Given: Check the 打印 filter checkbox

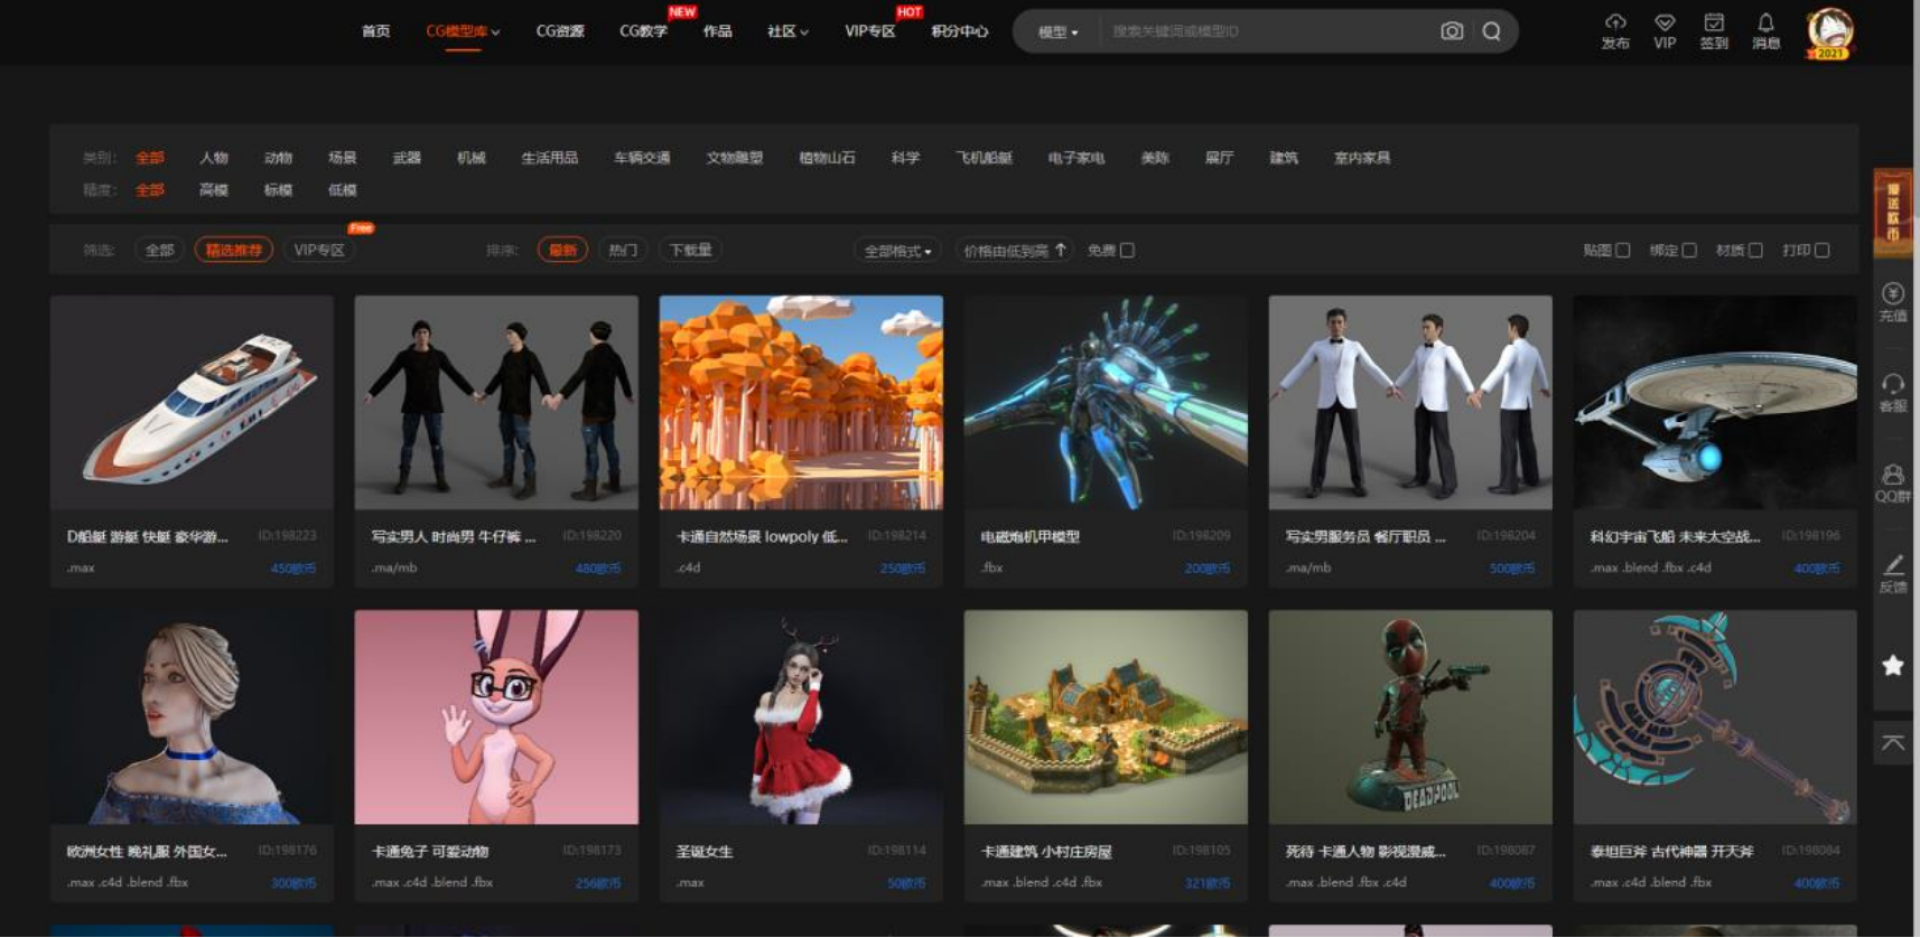Looking at the screenshot, I should pos(1822,250).
